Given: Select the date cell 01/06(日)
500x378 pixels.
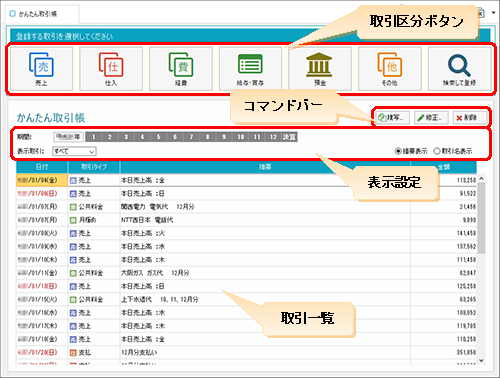Looking at the screenshot, I should 42,194.
